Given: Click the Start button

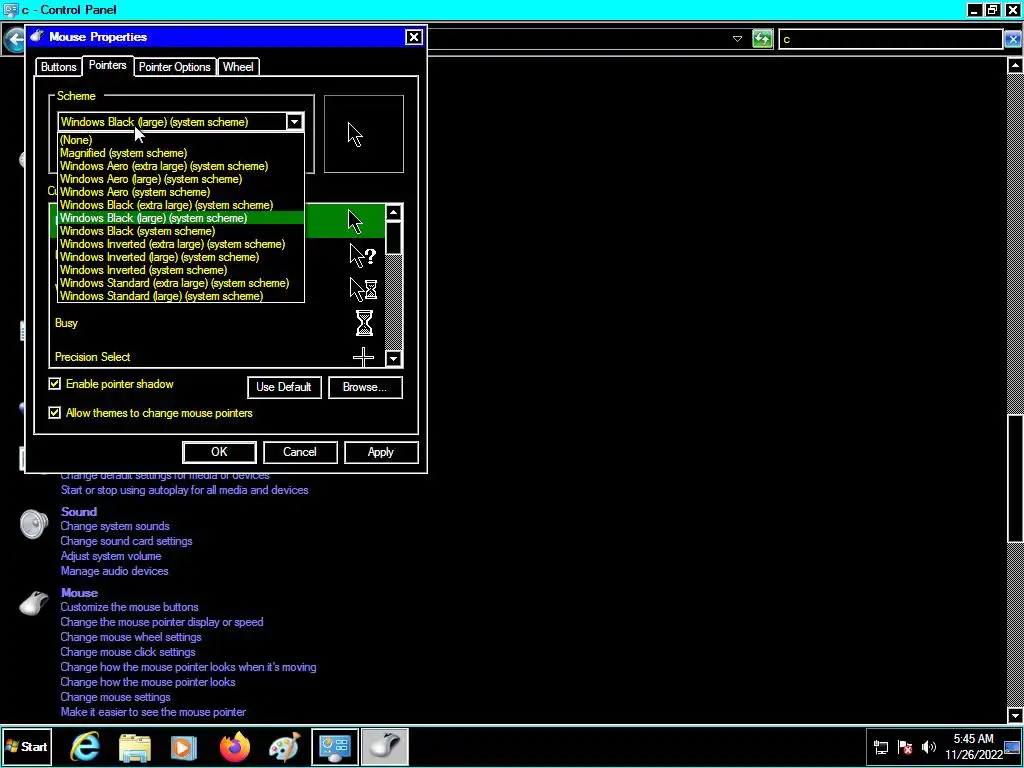Looking at the screenshot, I should (x=26, y=747).
